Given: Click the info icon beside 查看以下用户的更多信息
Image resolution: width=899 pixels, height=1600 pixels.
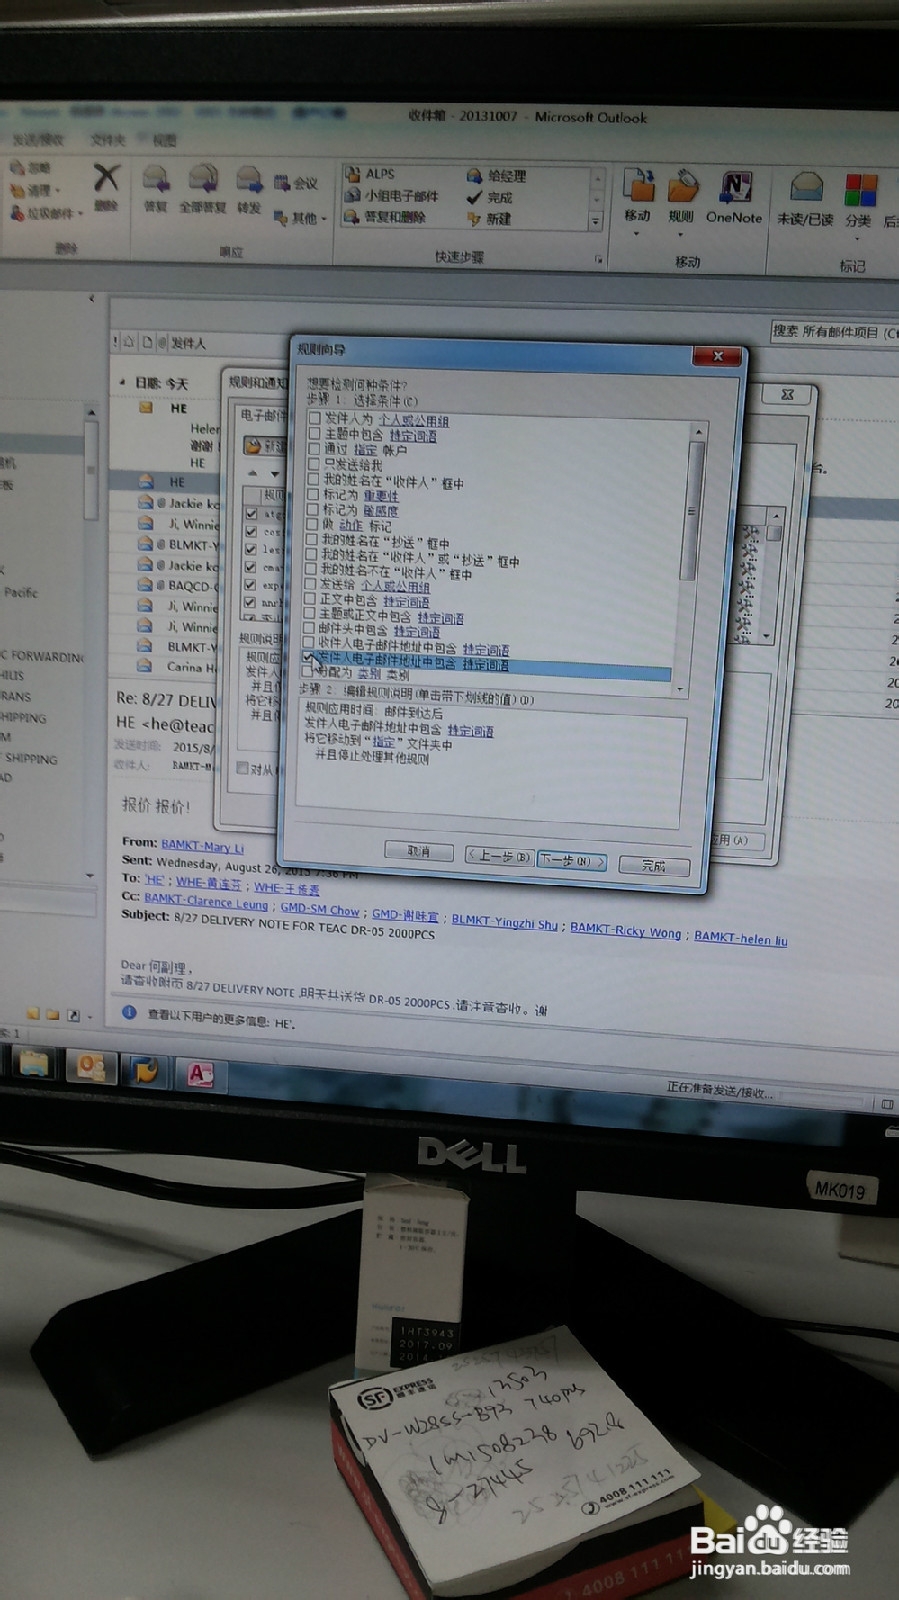Looking at the screenshot, I should pyautogui.click(x=130, y=1012).
